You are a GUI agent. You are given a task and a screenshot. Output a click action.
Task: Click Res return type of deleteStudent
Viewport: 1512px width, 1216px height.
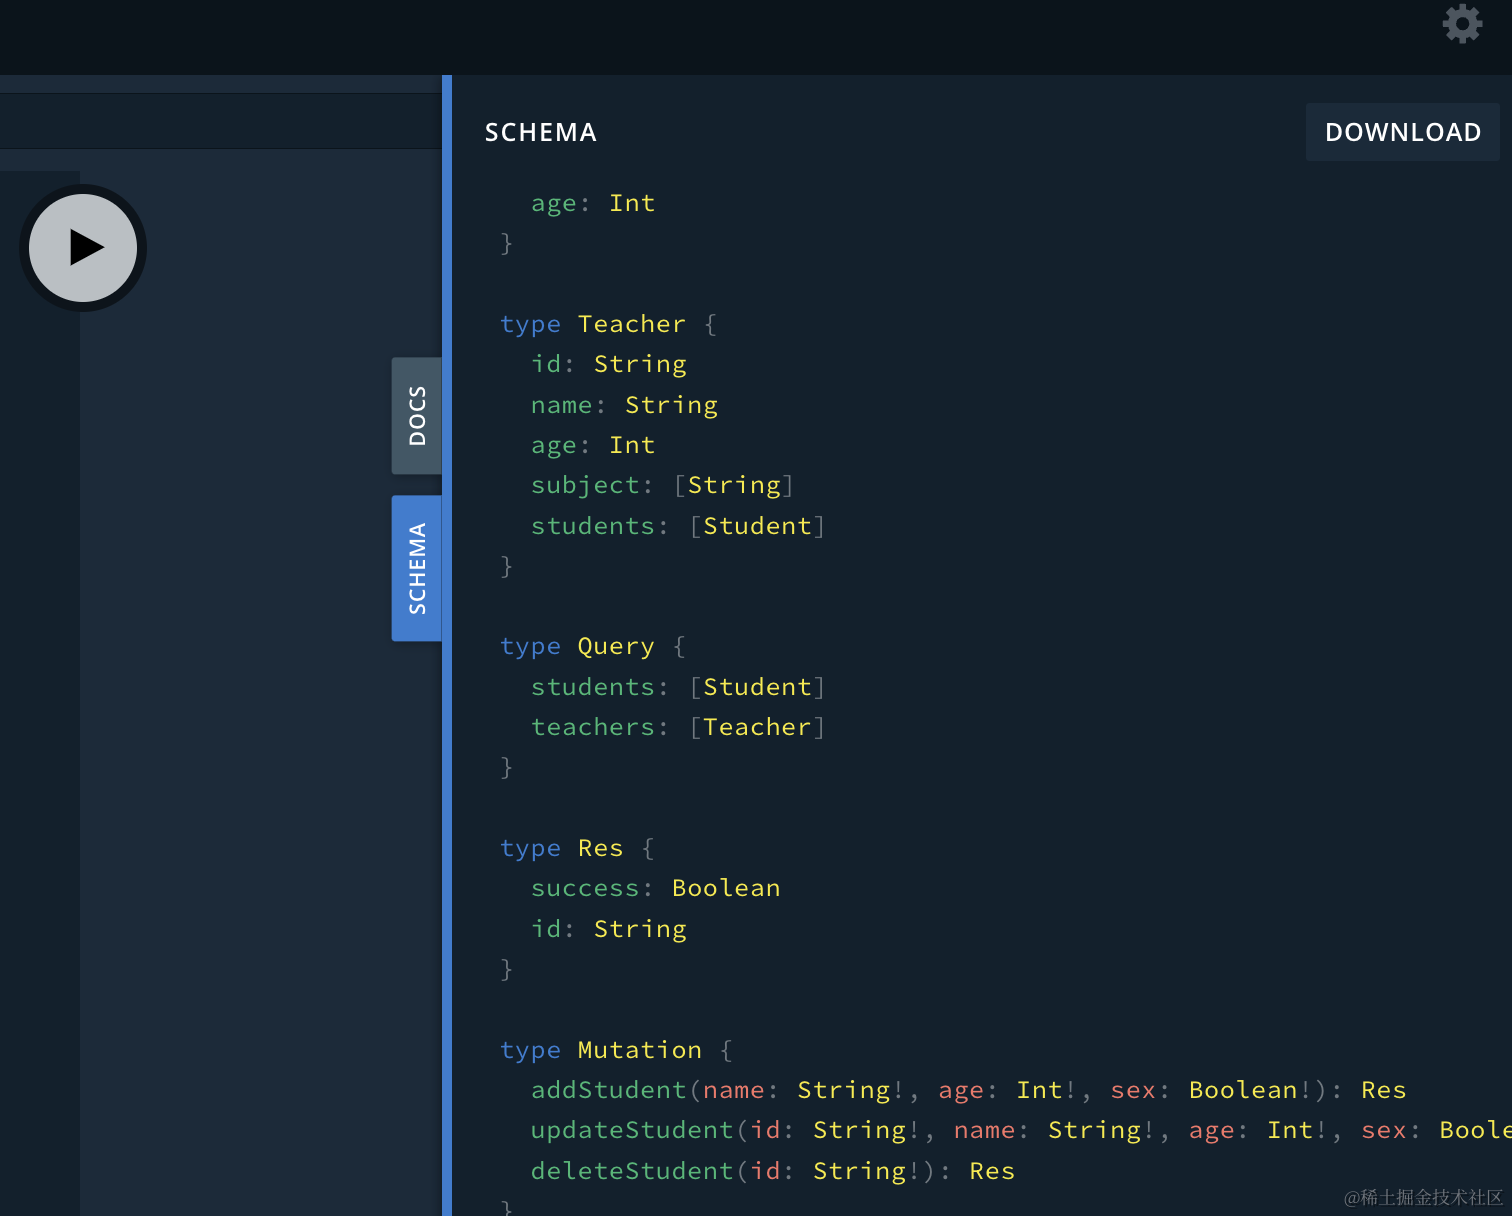(x=991, y=1171)
